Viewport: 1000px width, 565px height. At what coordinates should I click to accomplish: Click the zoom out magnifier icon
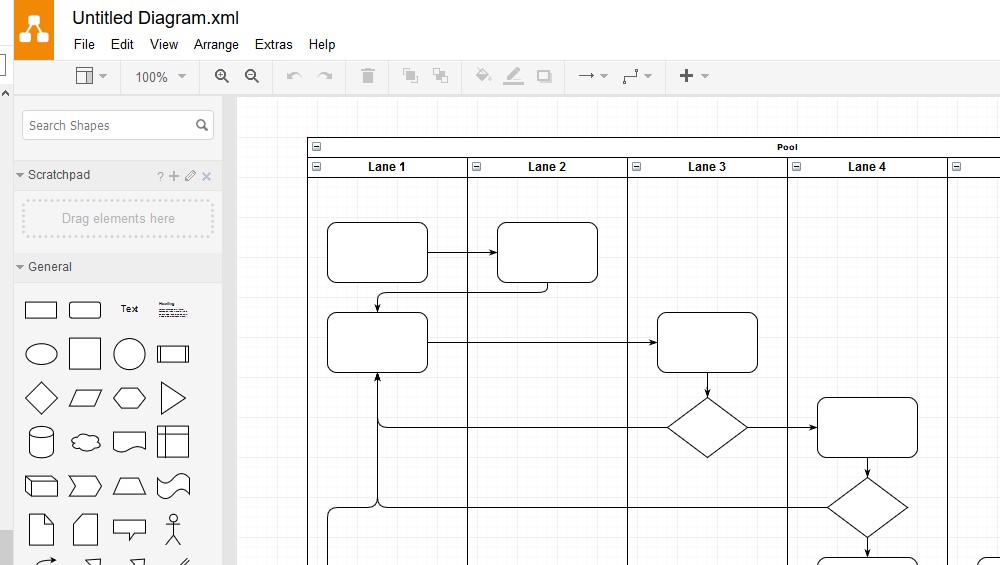pyautogui.click(x=252, y=76)
